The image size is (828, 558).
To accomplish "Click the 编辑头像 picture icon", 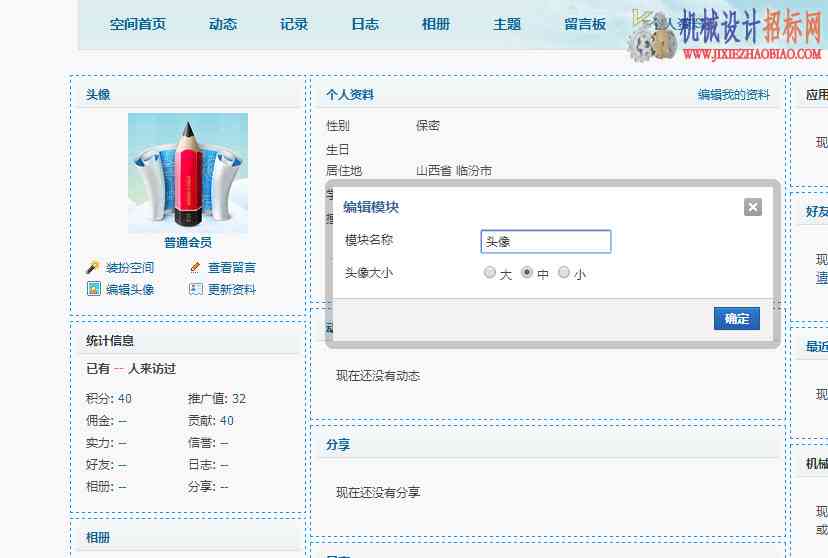I will pos(93,289).
